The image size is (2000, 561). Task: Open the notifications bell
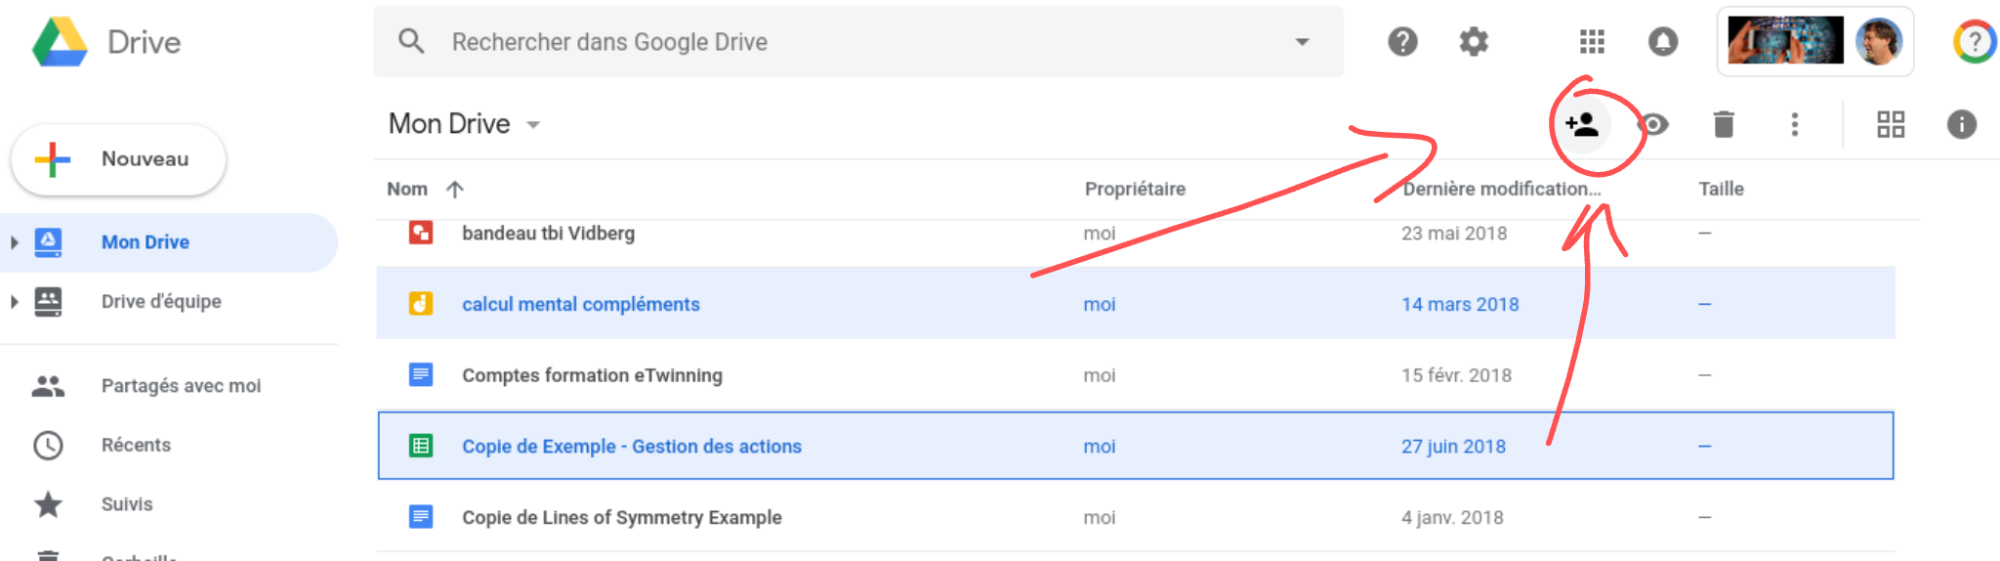pos(1662,42)
